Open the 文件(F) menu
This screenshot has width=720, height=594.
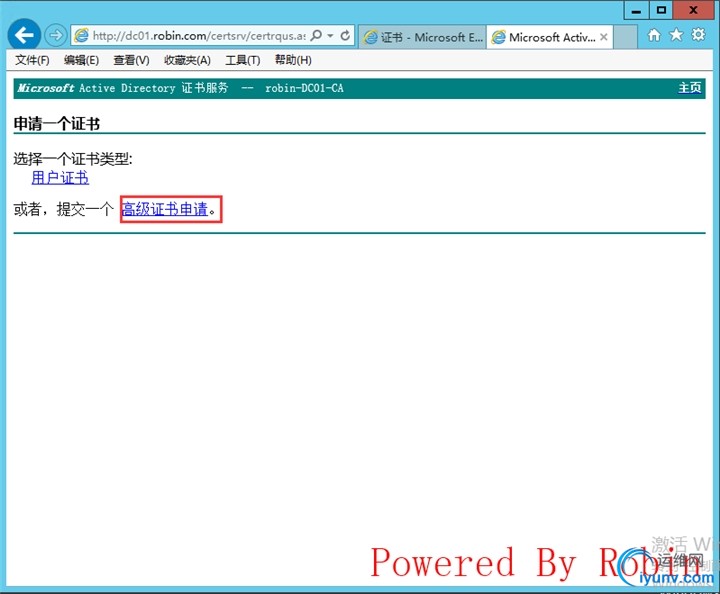click(32, 60)
